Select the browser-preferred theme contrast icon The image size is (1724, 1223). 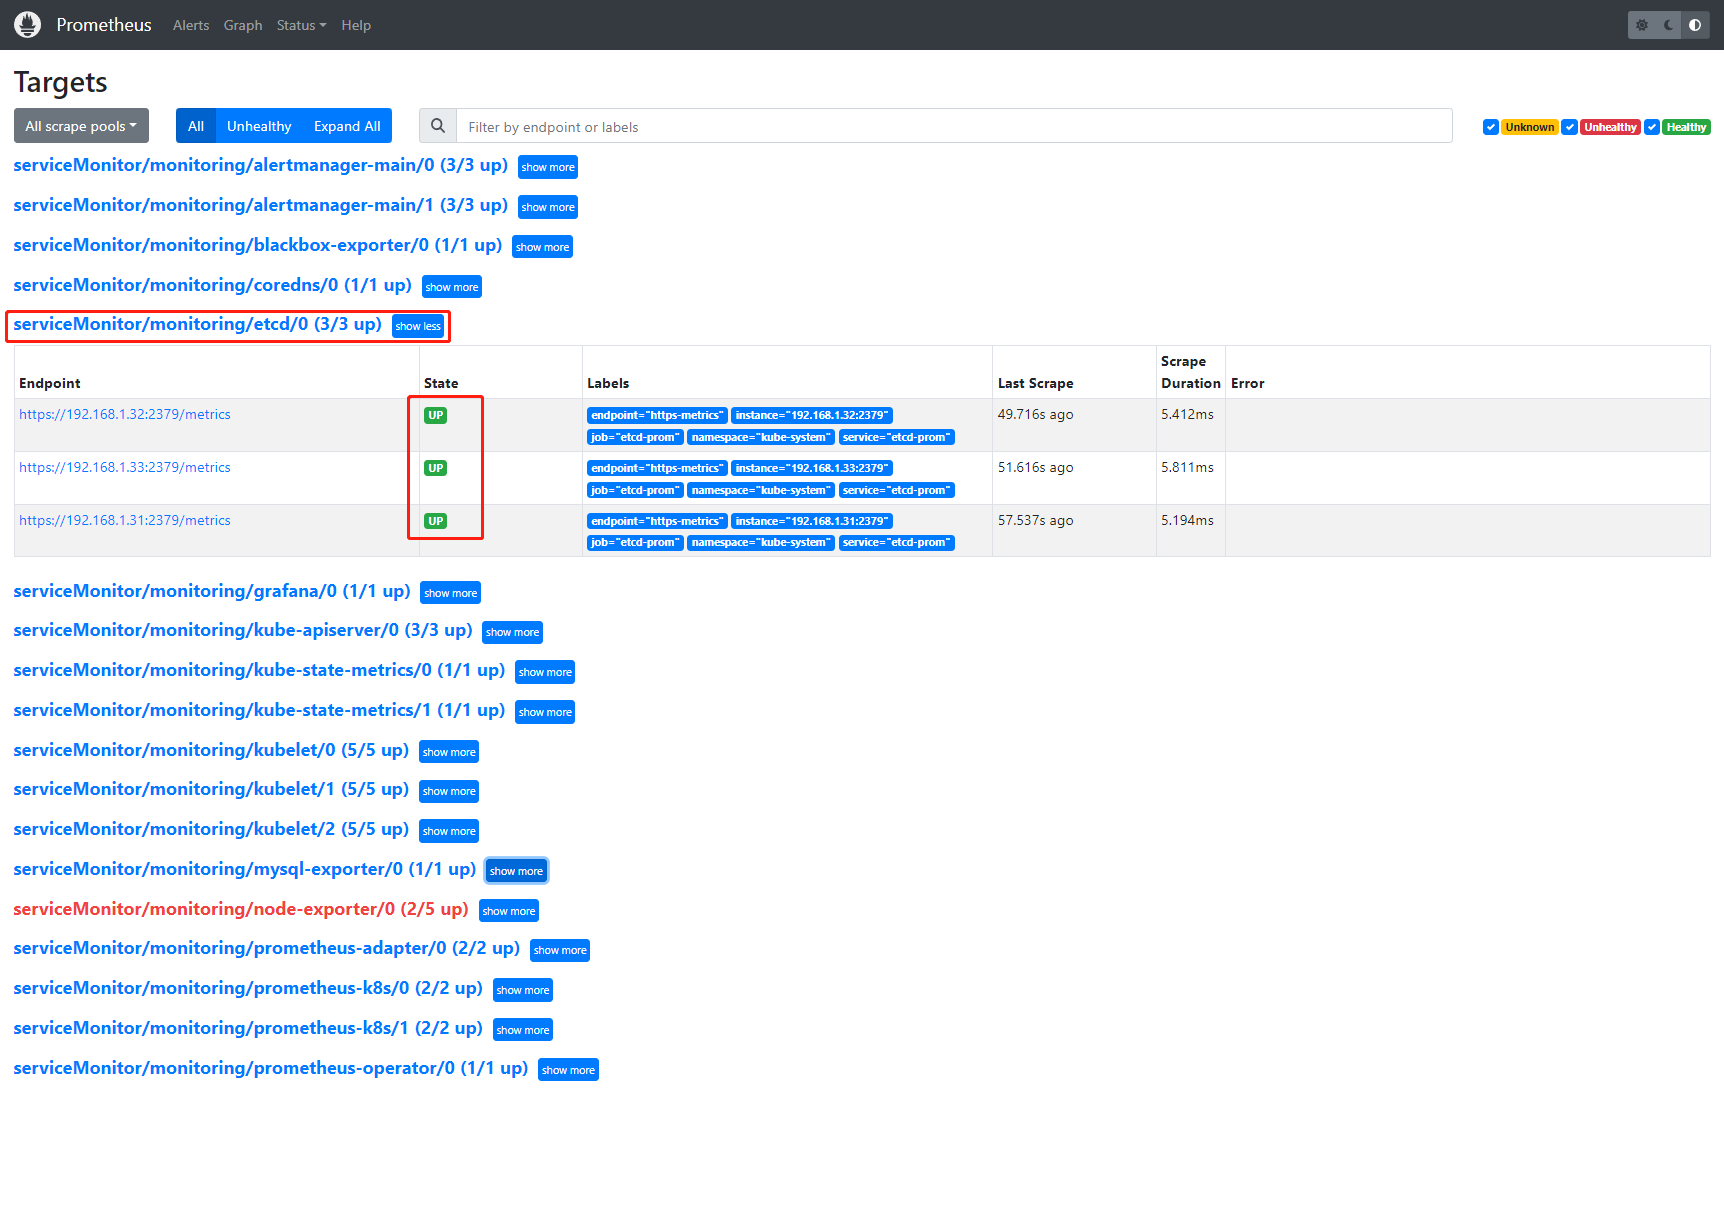[1695, 25]
